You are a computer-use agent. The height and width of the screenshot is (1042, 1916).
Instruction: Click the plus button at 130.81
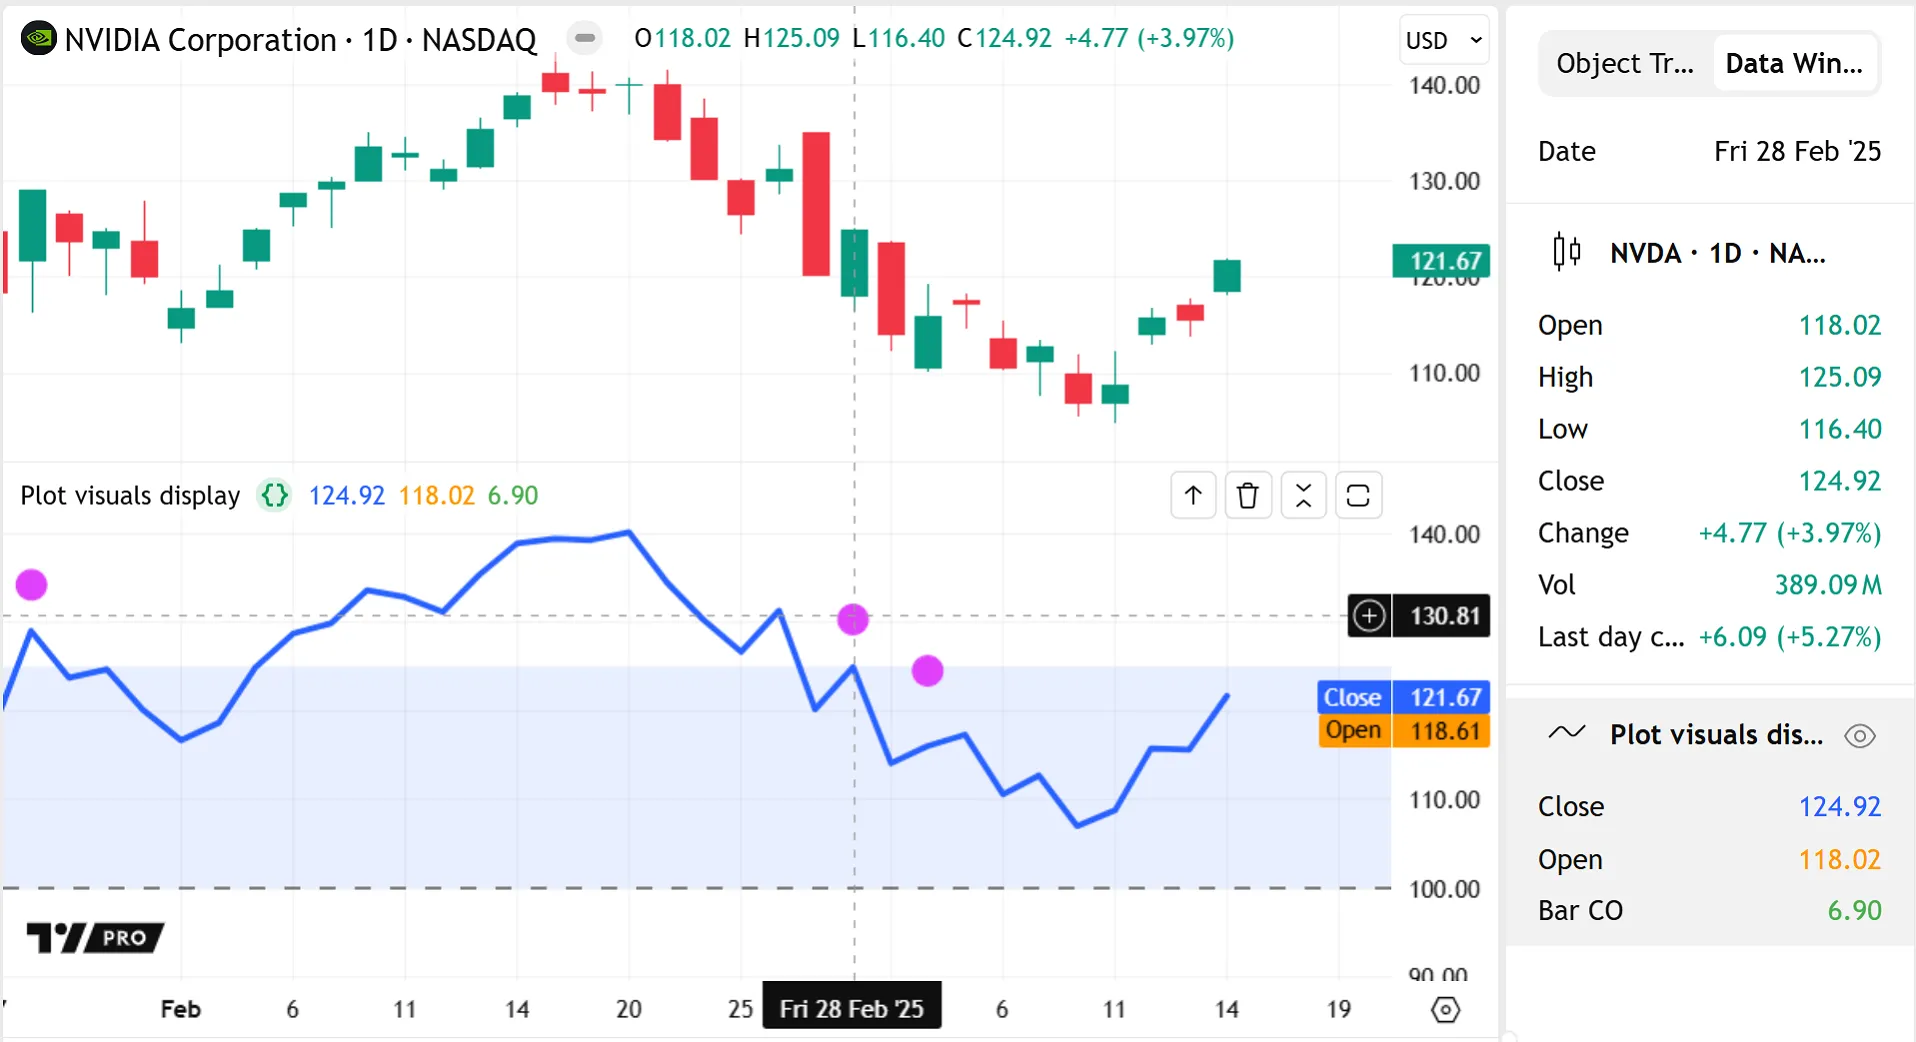[1369, 615]
